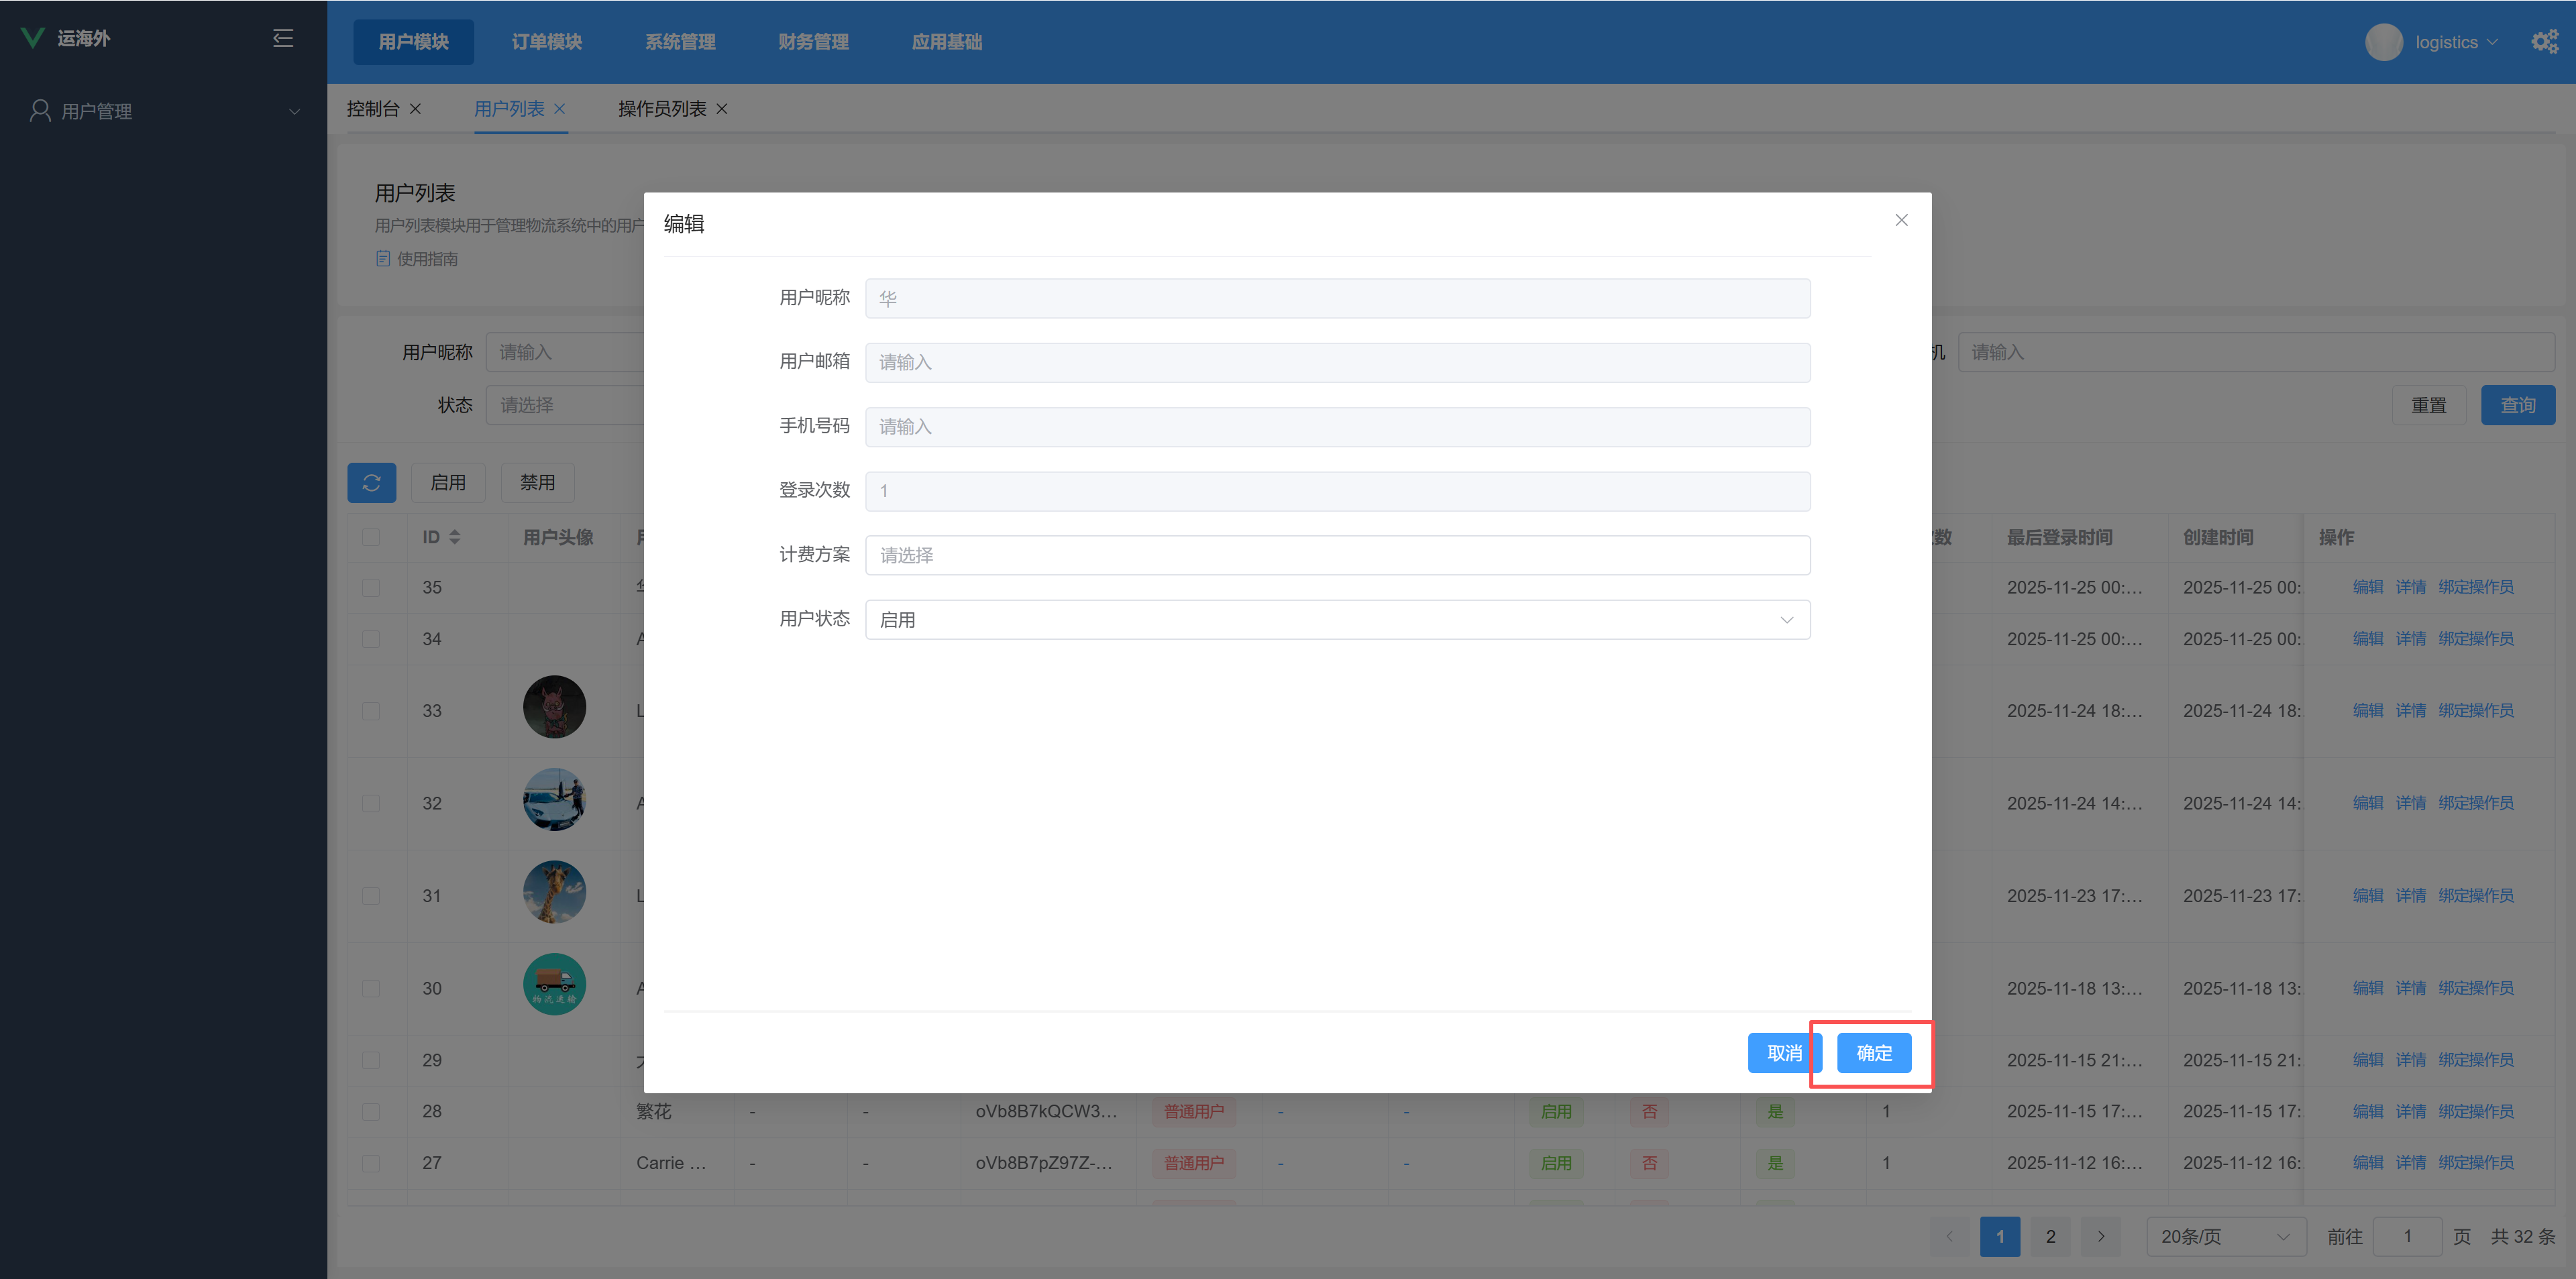
Task: Open the 财务管理 top menu
Action: [813, 42]
